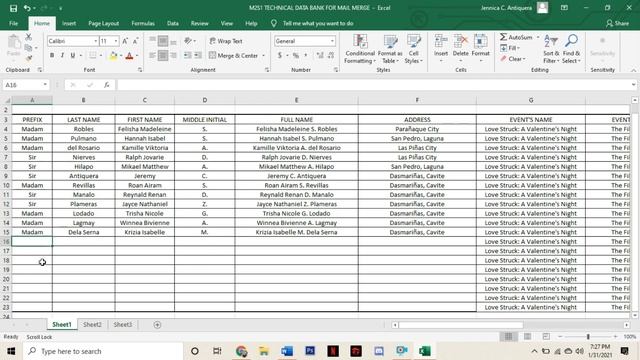
Task: Decrease font size with the smaller A
Action: (x=136, y=41)
